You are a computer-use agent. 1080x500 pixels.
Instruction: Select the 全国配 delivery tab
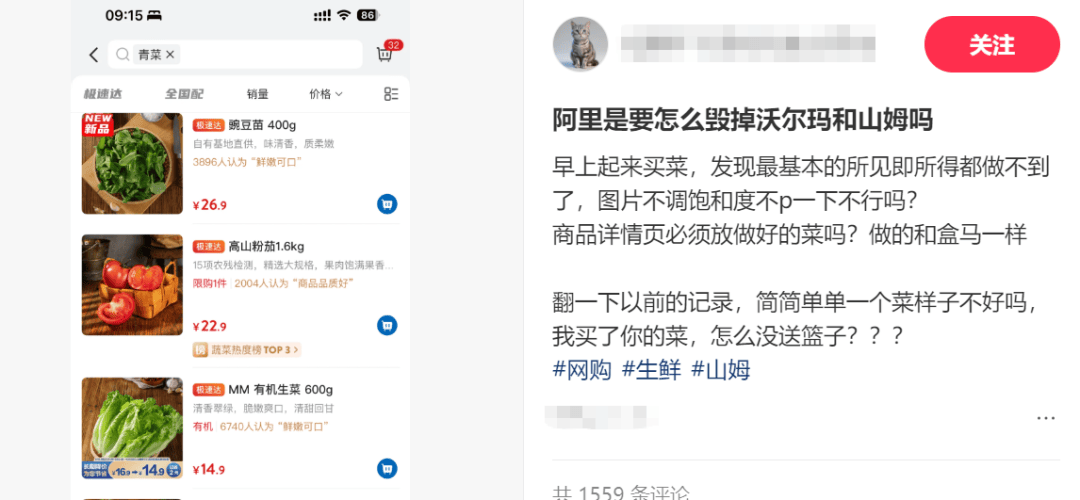184,94
